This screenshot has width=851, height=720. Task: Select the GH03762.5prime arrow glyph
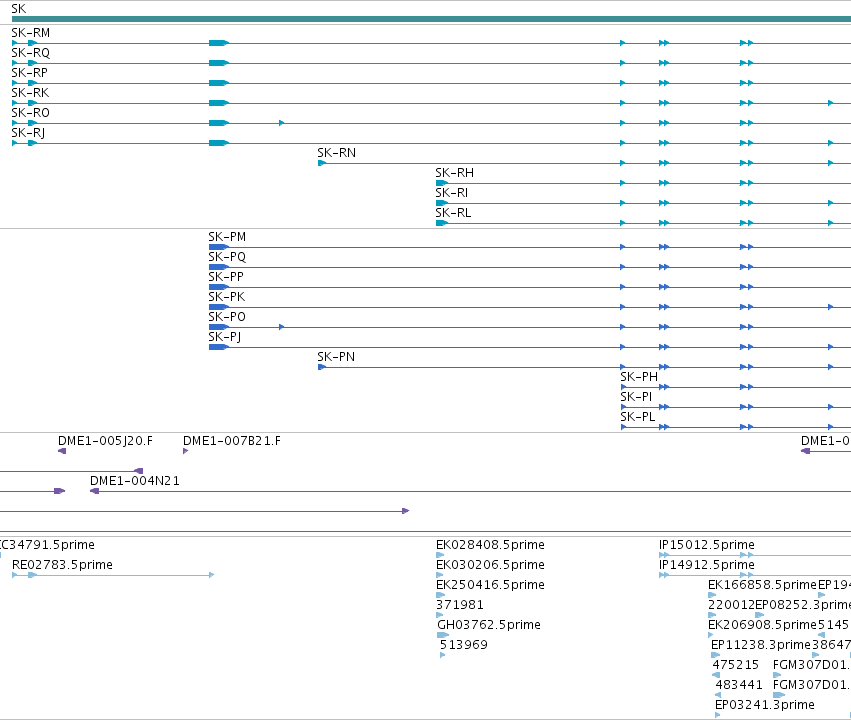443,635
